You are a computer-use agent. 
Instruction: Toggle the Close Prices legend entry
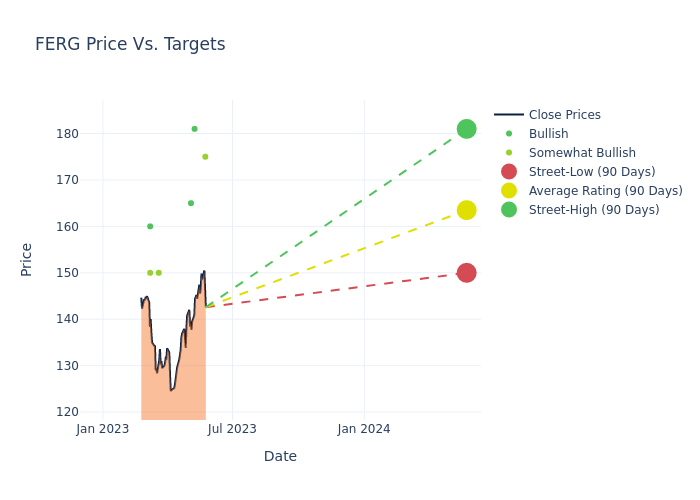point(564,115)
